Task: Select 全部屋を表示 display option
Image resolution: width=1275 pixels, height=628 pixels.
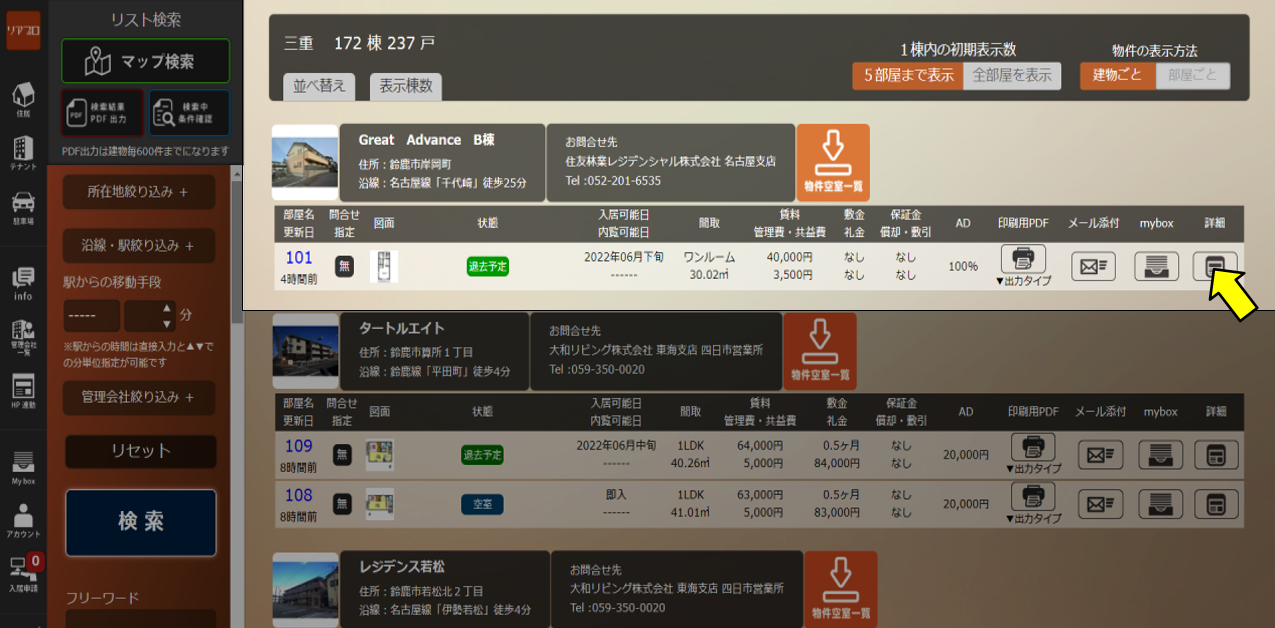Action: coord(1011,76)
